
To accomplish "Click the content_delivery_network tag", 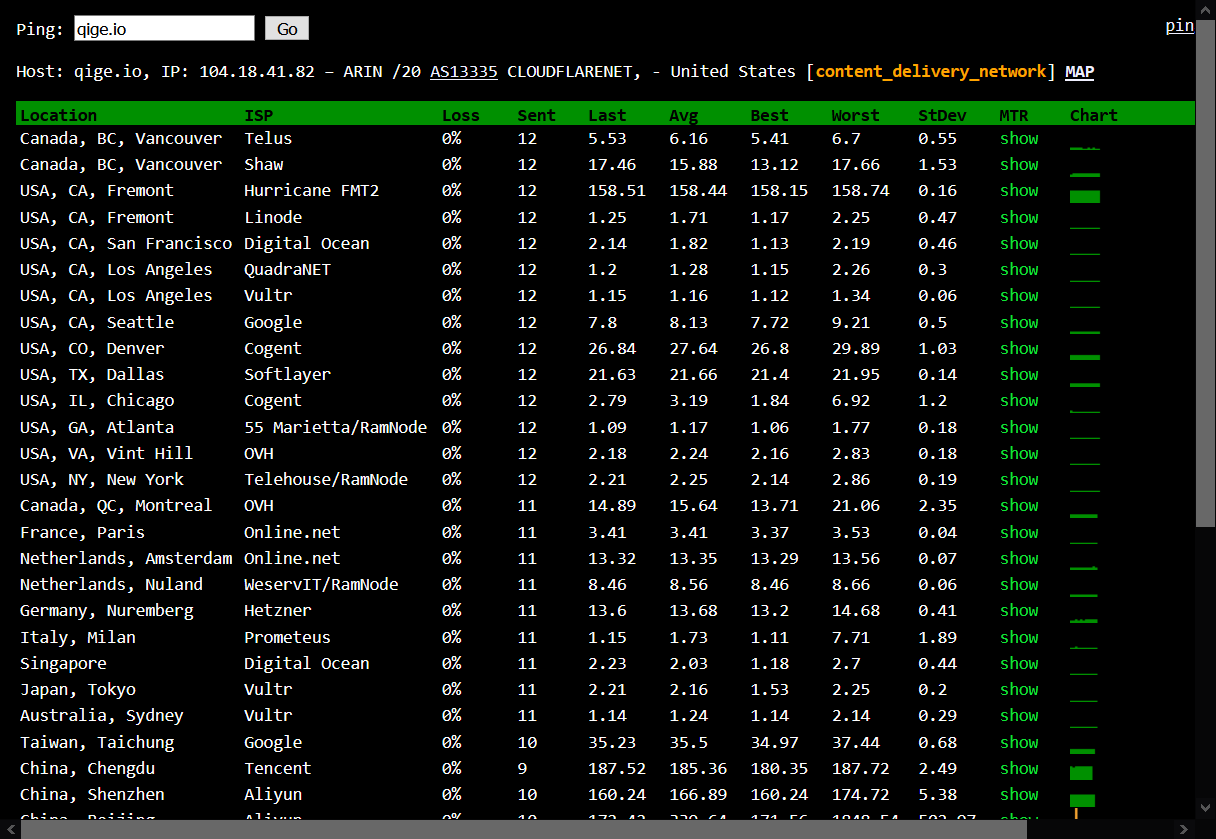I will click(x=931, y=72).
